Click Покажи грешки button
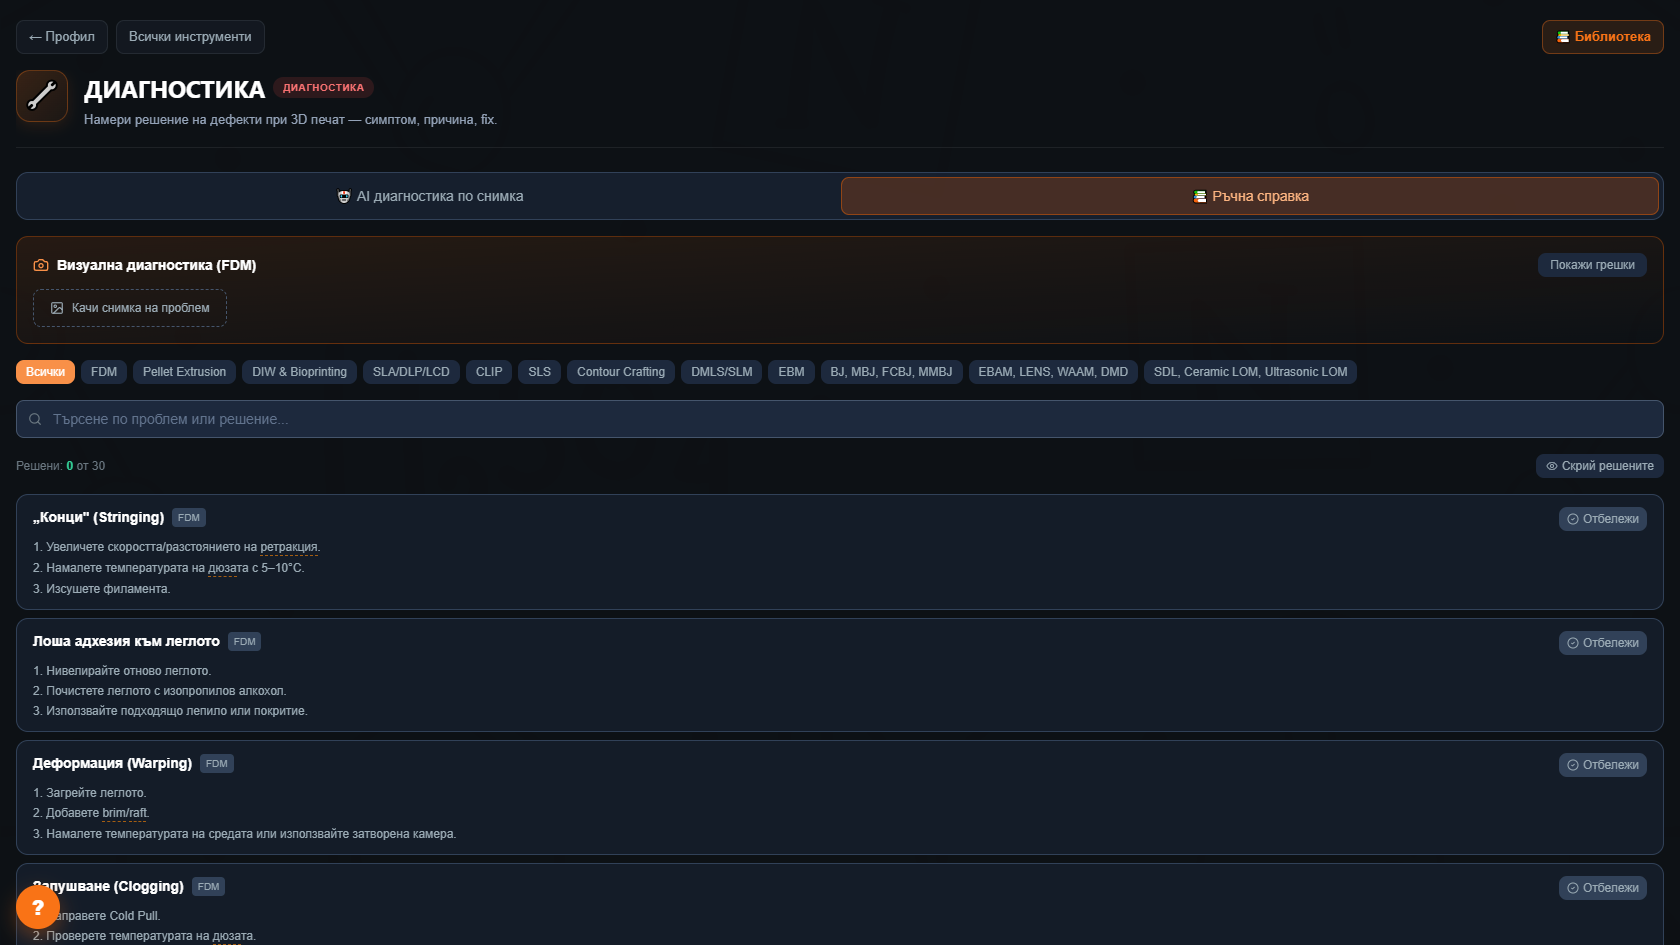1680x945 pixels. tap(1592, 265)
